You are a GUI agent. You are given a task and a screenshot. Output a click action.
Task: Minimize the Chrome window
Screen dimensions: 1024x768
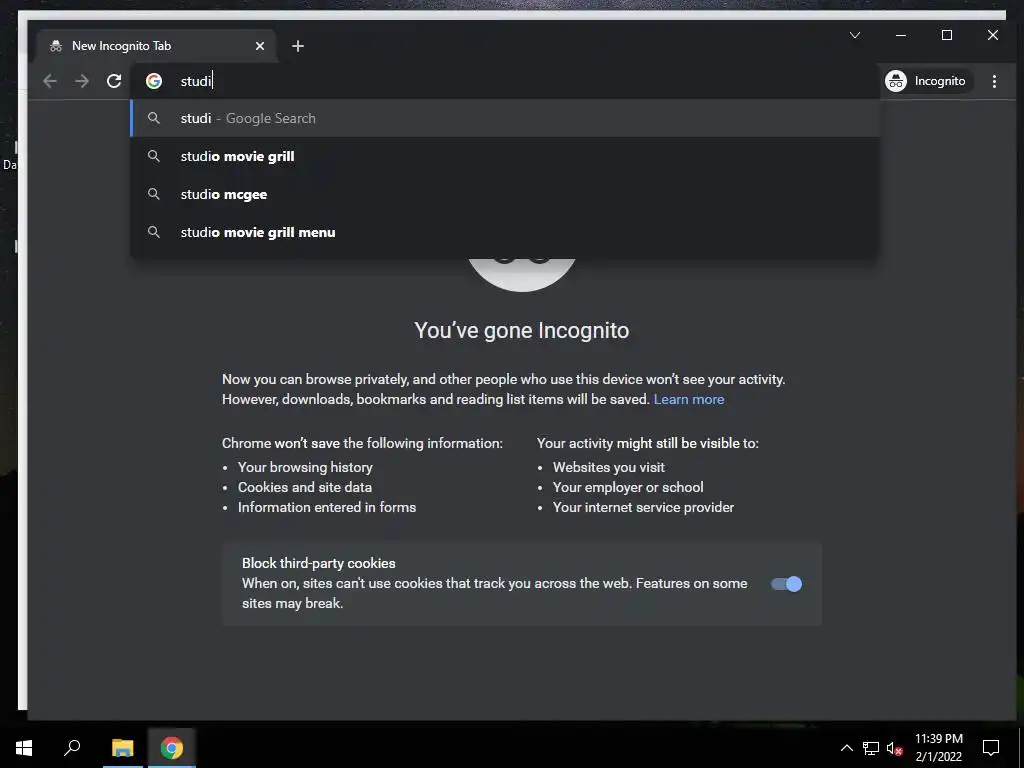[x=901, y=35]
